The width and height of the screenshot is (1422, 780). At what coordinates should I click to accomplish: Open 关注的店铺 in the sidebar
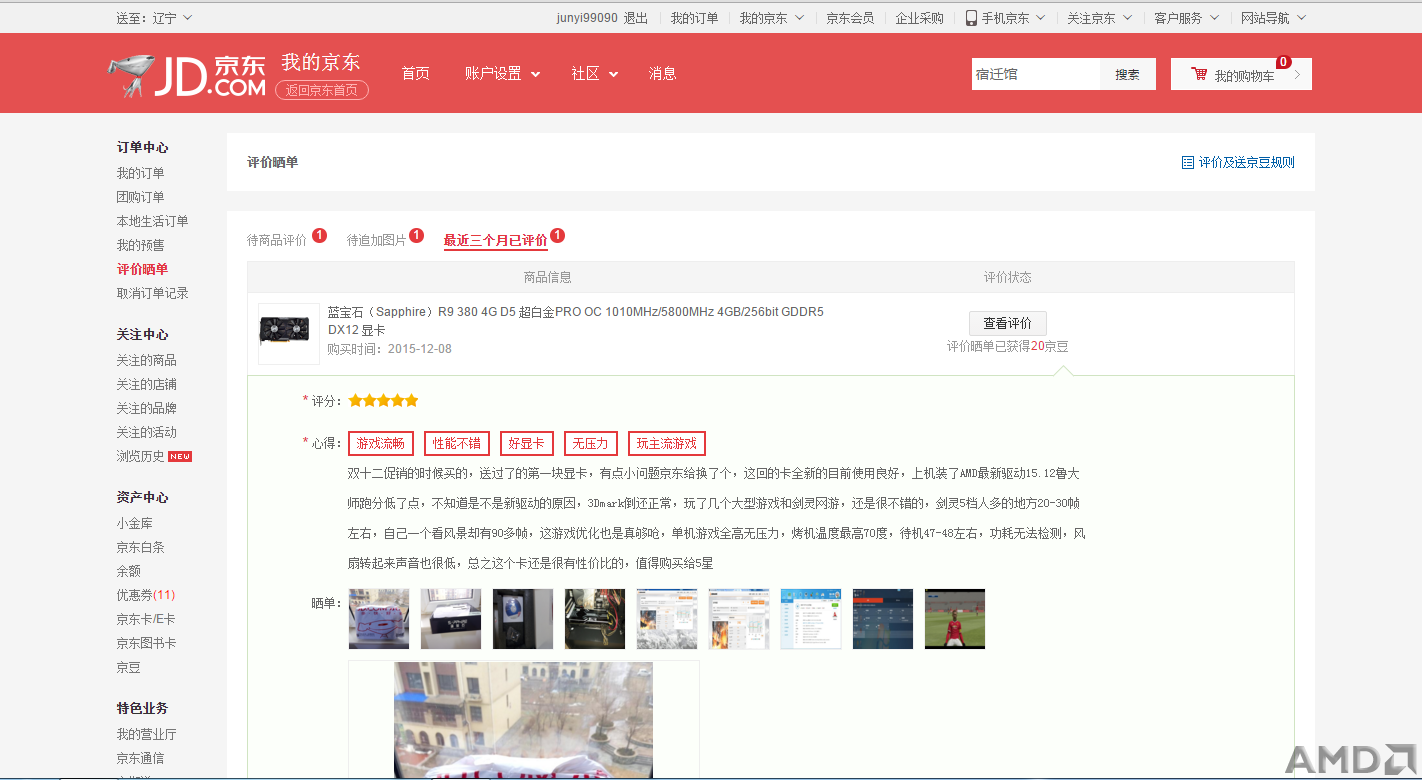point(146,384)
